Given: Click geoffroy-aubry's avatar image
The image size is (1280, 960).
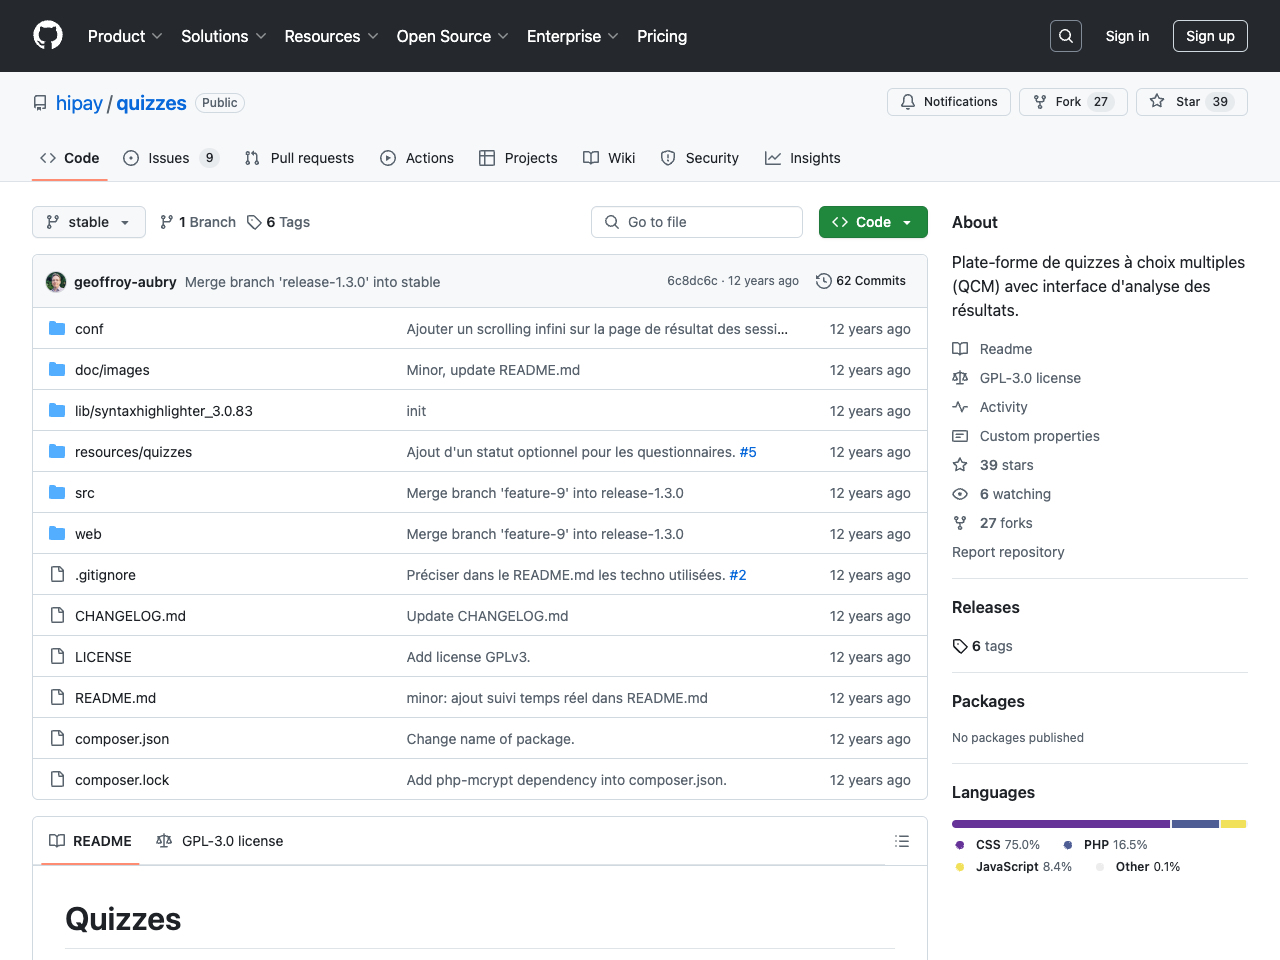Looking at the screenshot, I should tap(56, 282).
